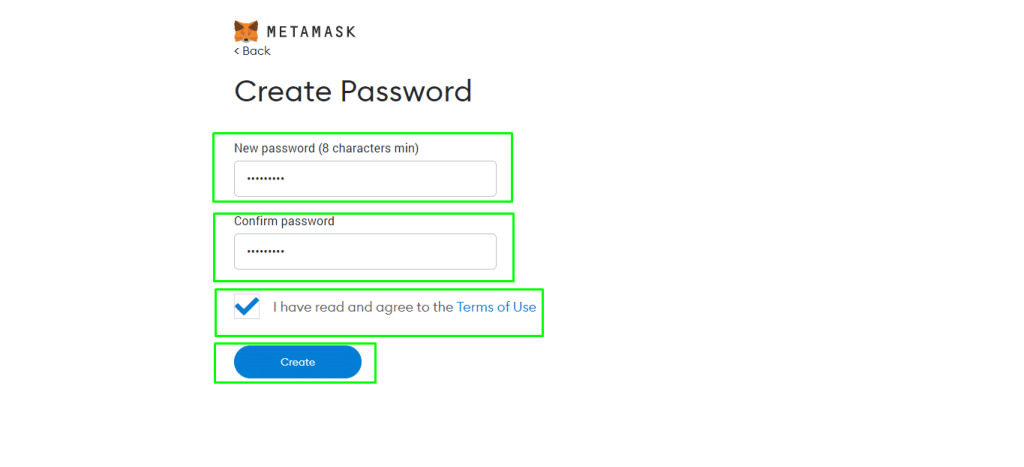Click the blue Create button
The image size is (1024, 467).
(x=298, y=362)
